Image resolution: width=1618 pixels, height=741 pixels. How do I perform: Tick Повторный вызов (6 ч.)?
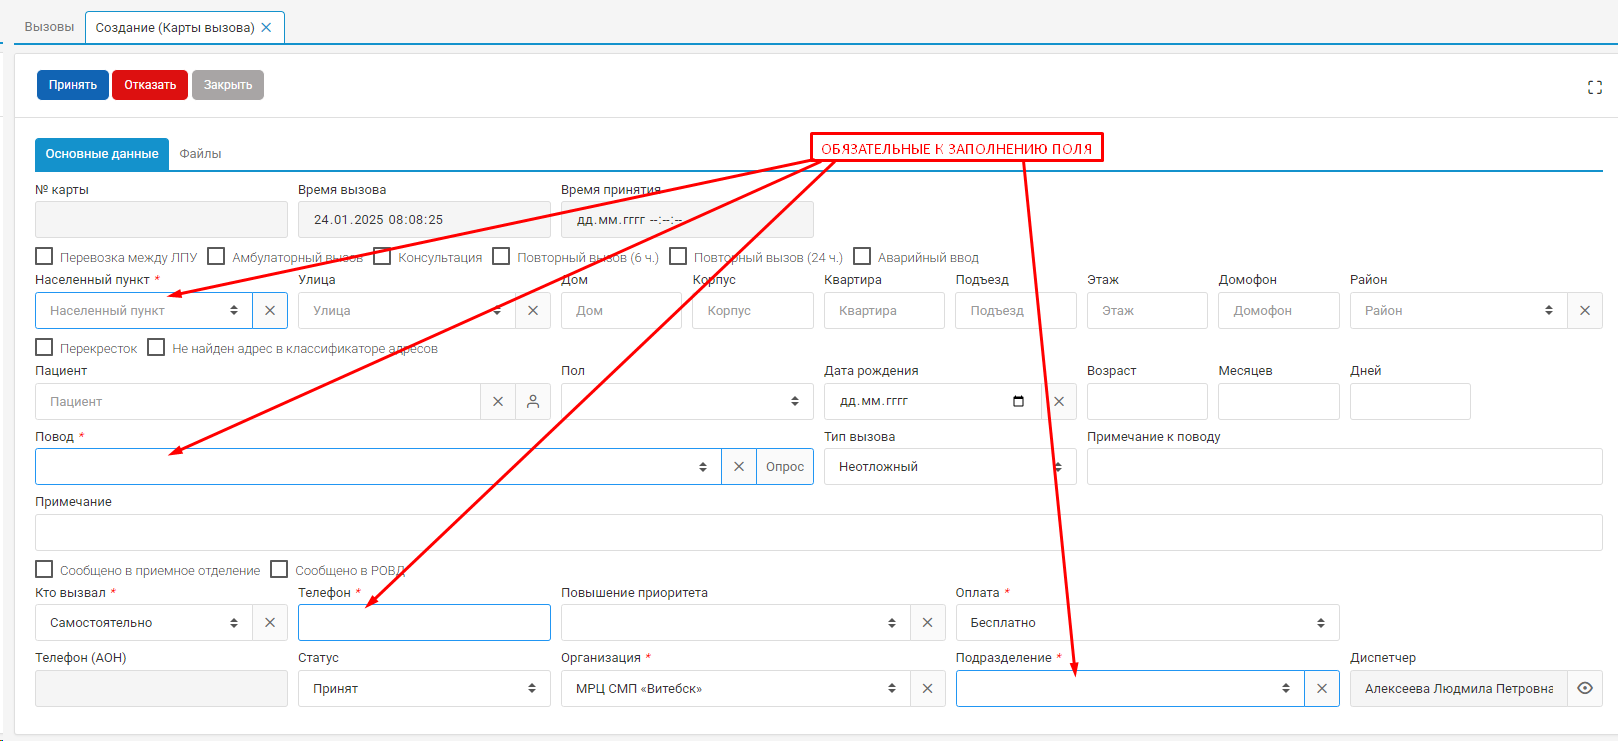pos(501,257)
